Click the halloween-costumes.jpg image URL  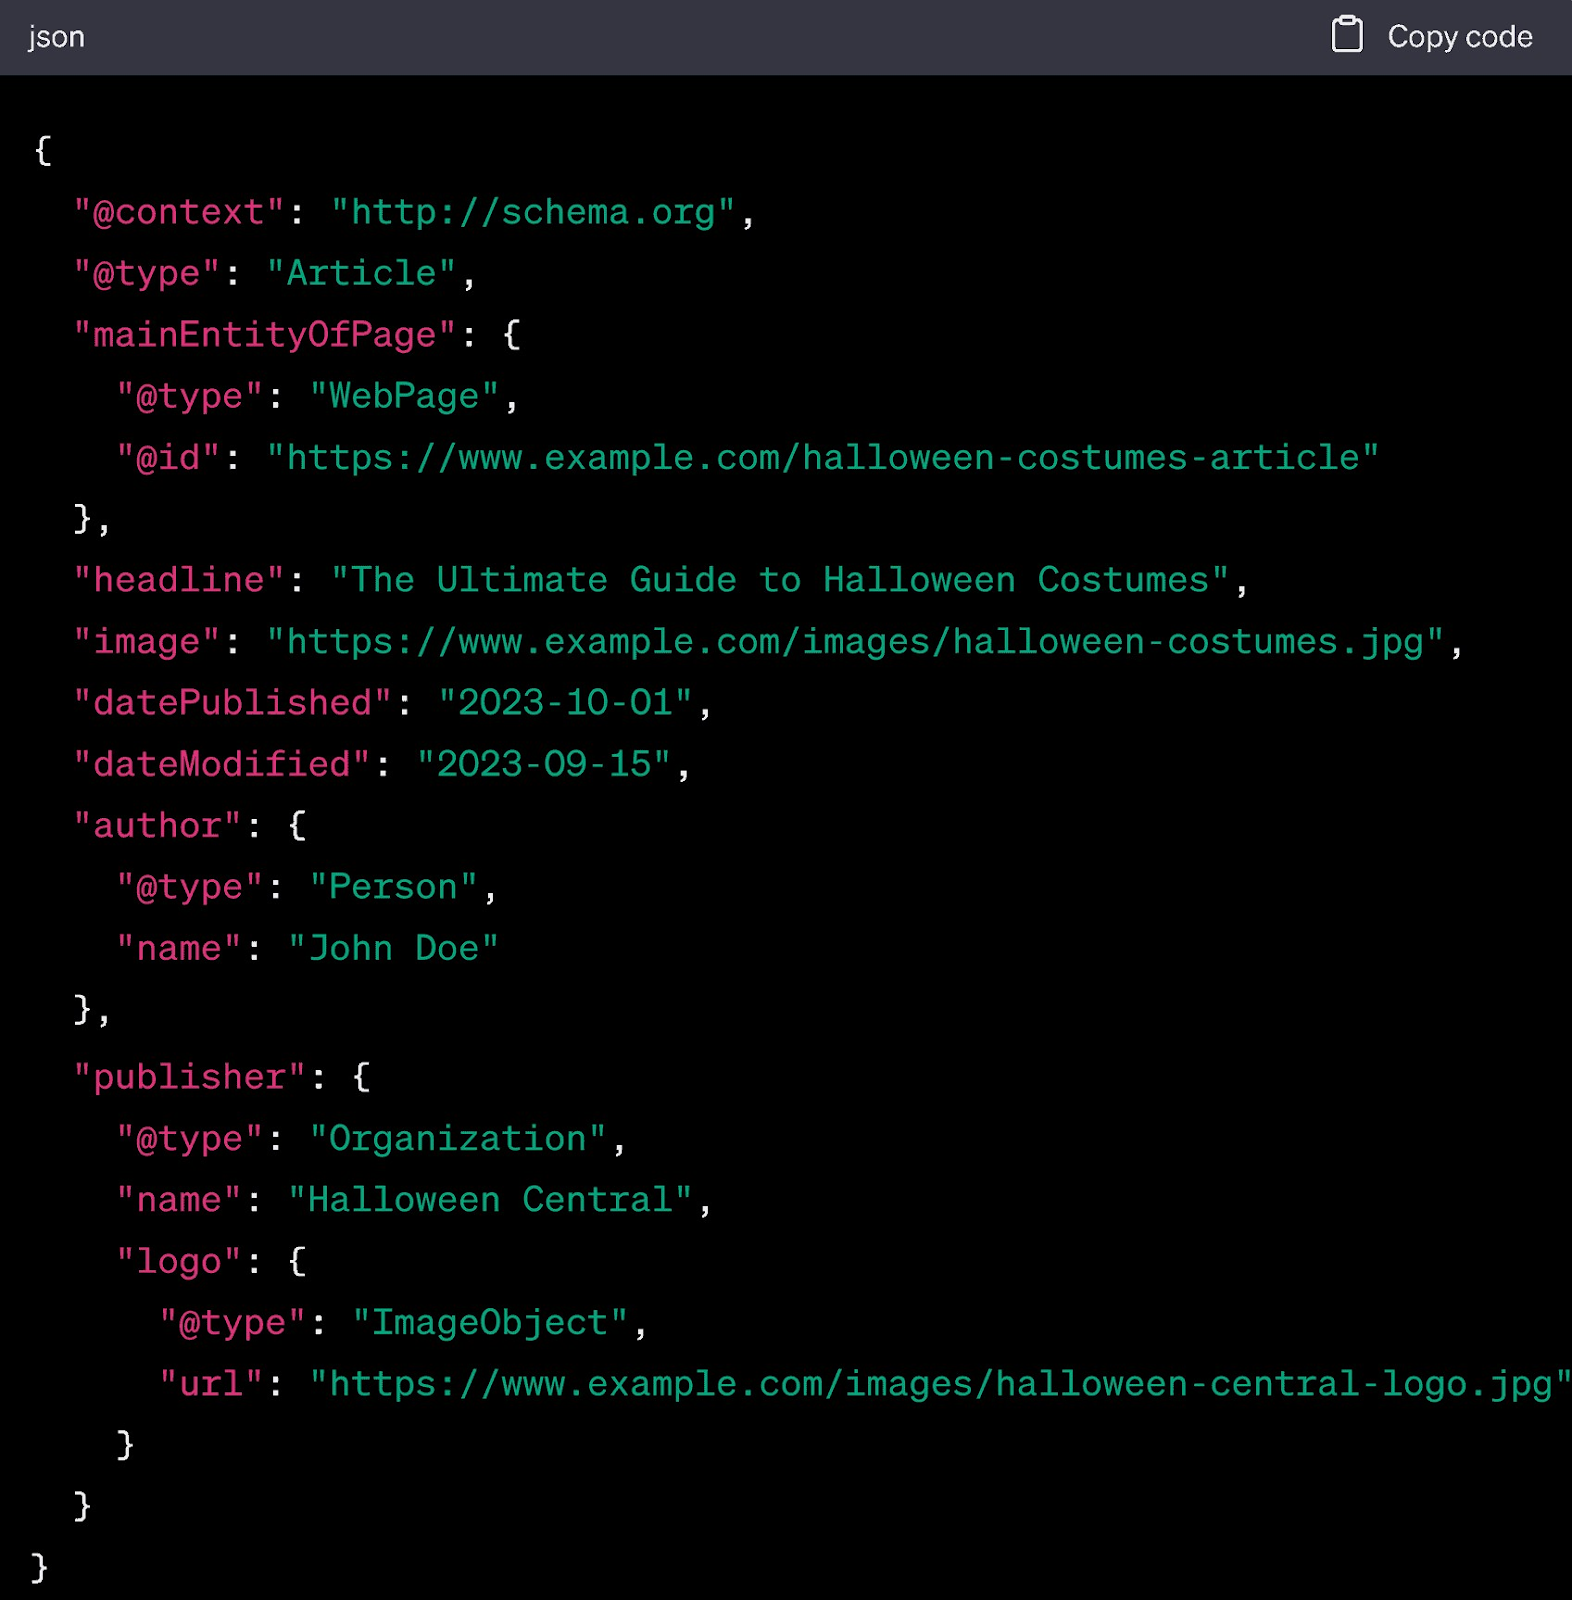(855, 641)
